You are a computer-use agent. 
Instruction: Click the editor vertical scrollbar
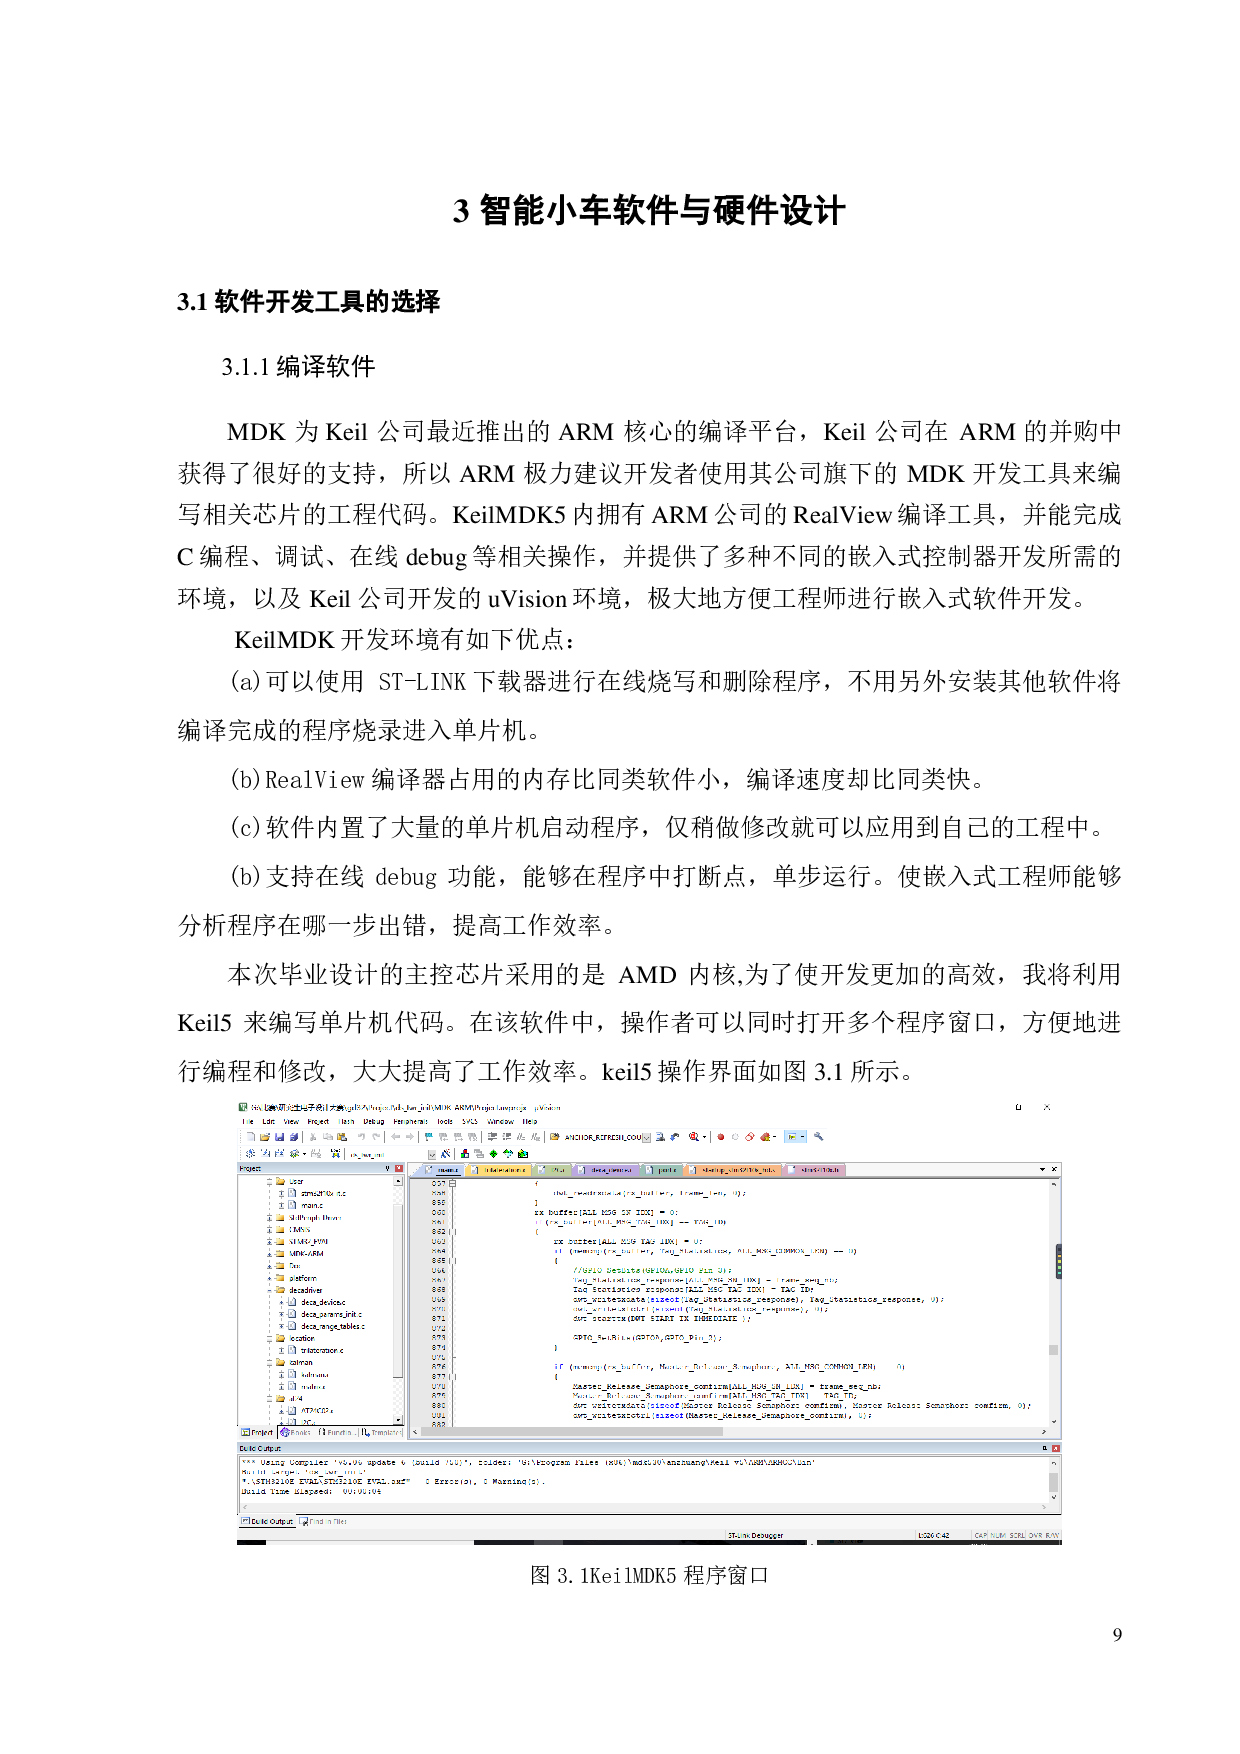click(1053, 1300)
